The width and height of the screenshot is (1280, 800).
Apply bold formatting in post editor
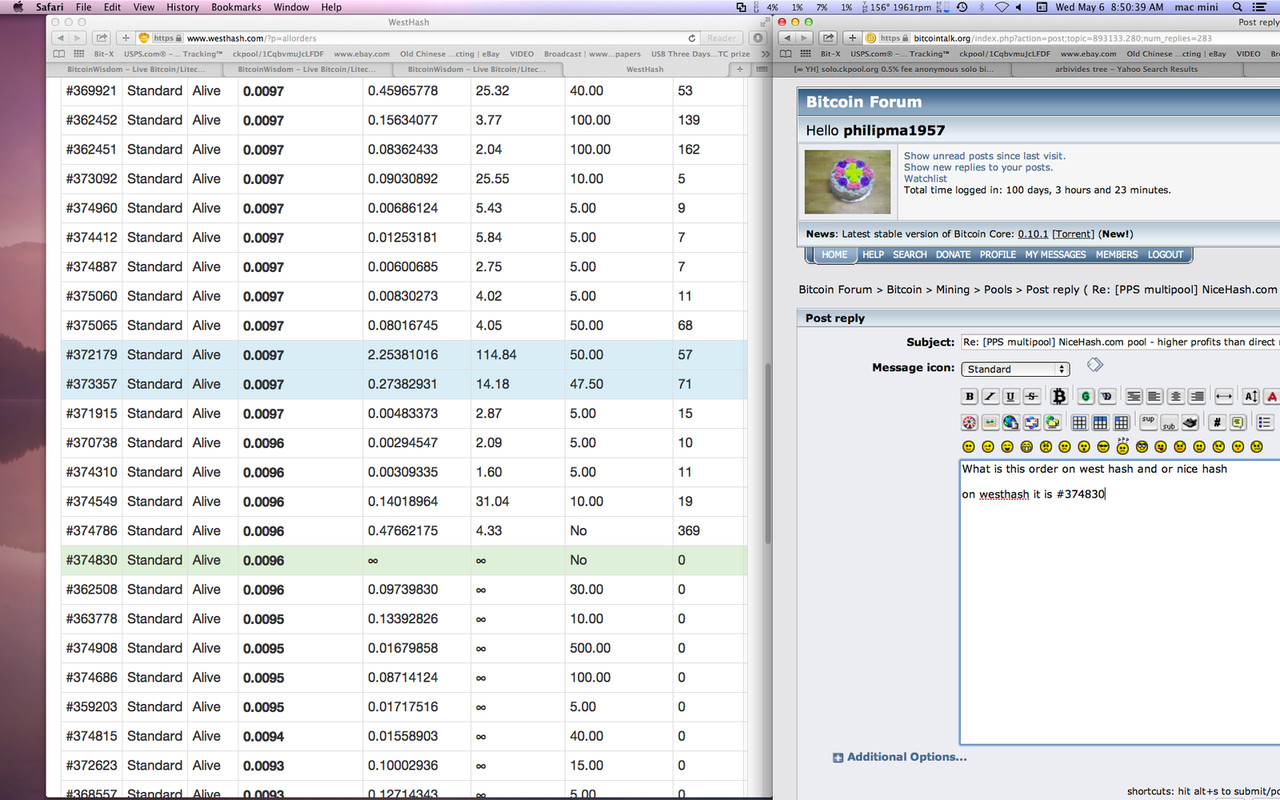pos(969,396)
